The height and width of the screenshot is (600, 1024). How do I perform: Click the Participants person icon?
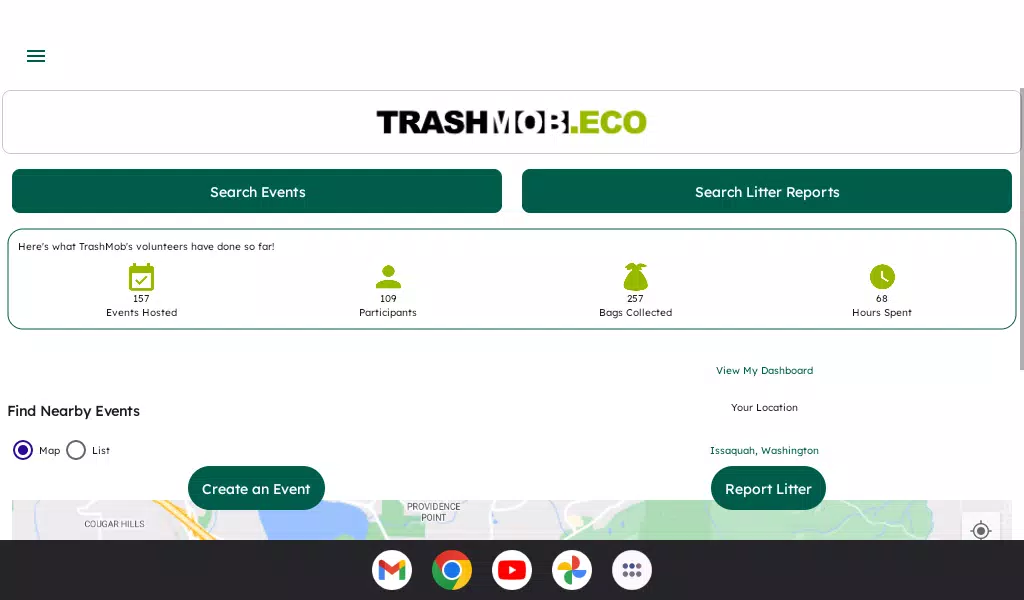388,277
